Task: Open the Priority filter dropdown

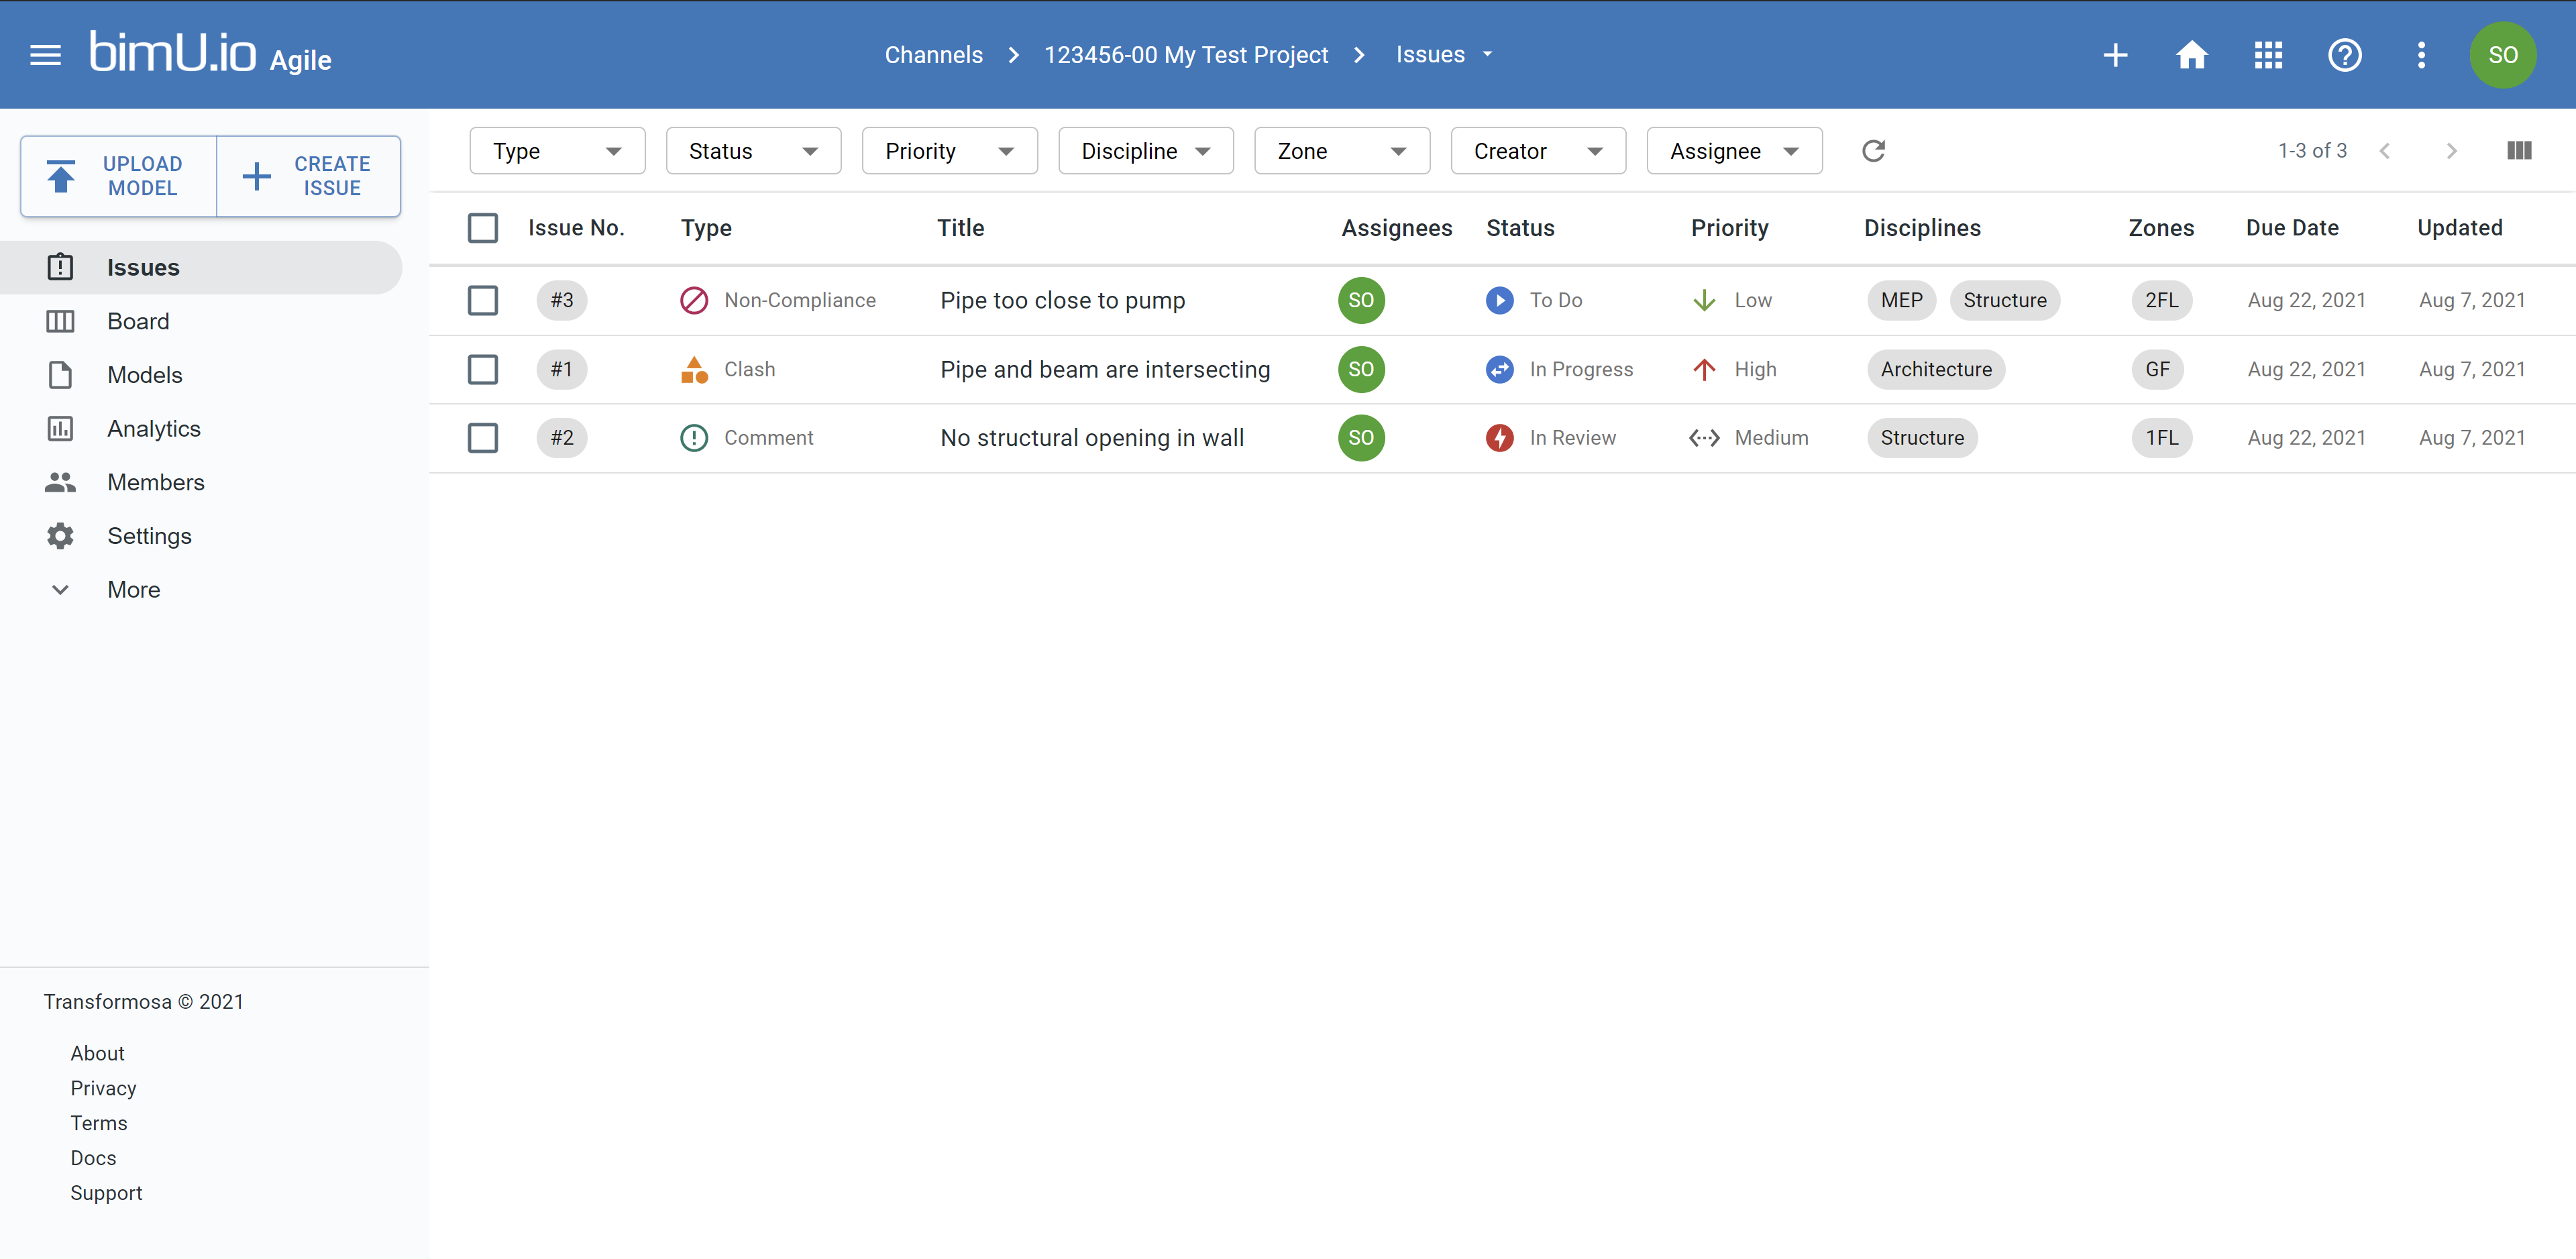Action: pos(949,151)
